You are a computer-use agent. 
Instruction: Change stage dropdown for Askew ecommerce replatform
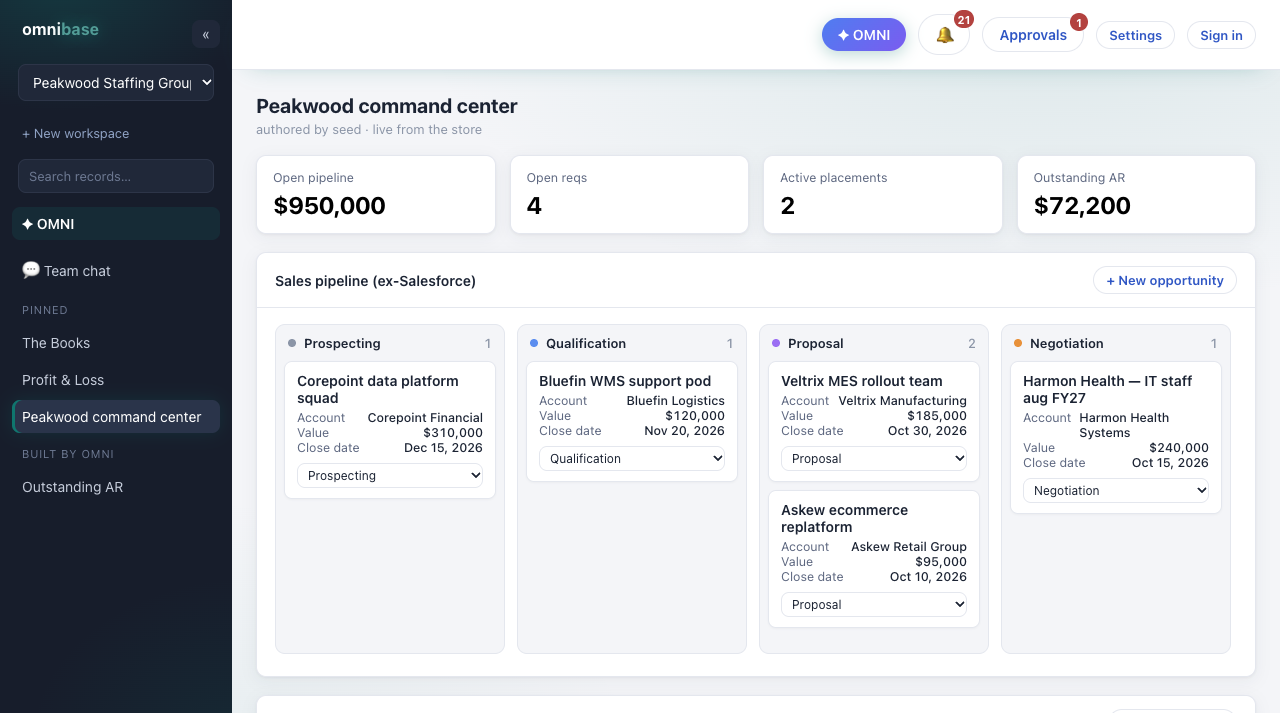874,604
